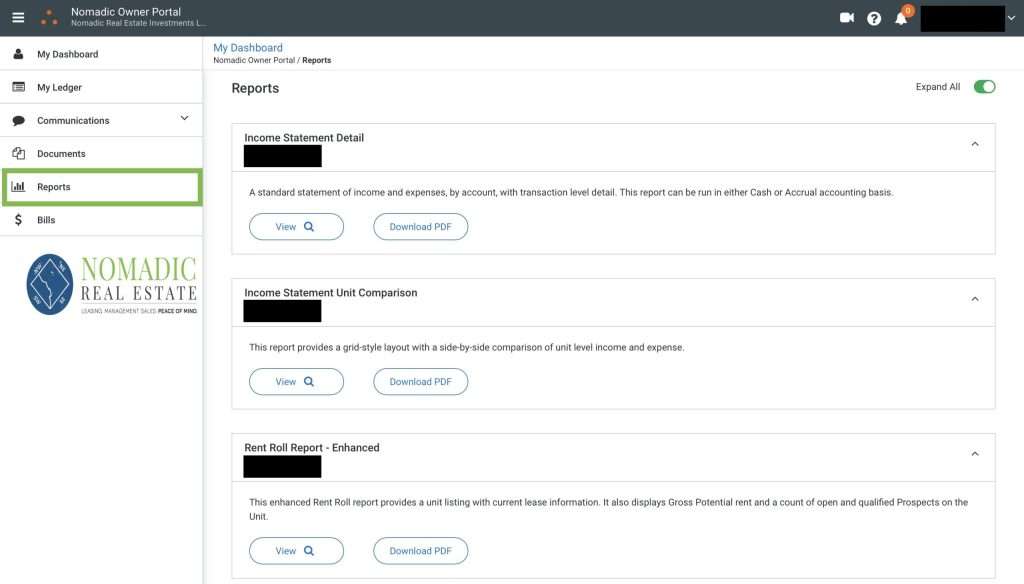This screenshot has height=584, width=1024.
Task: Click the Documents sidebar icon
Action: pyautogui.click(x=18, y=154)
